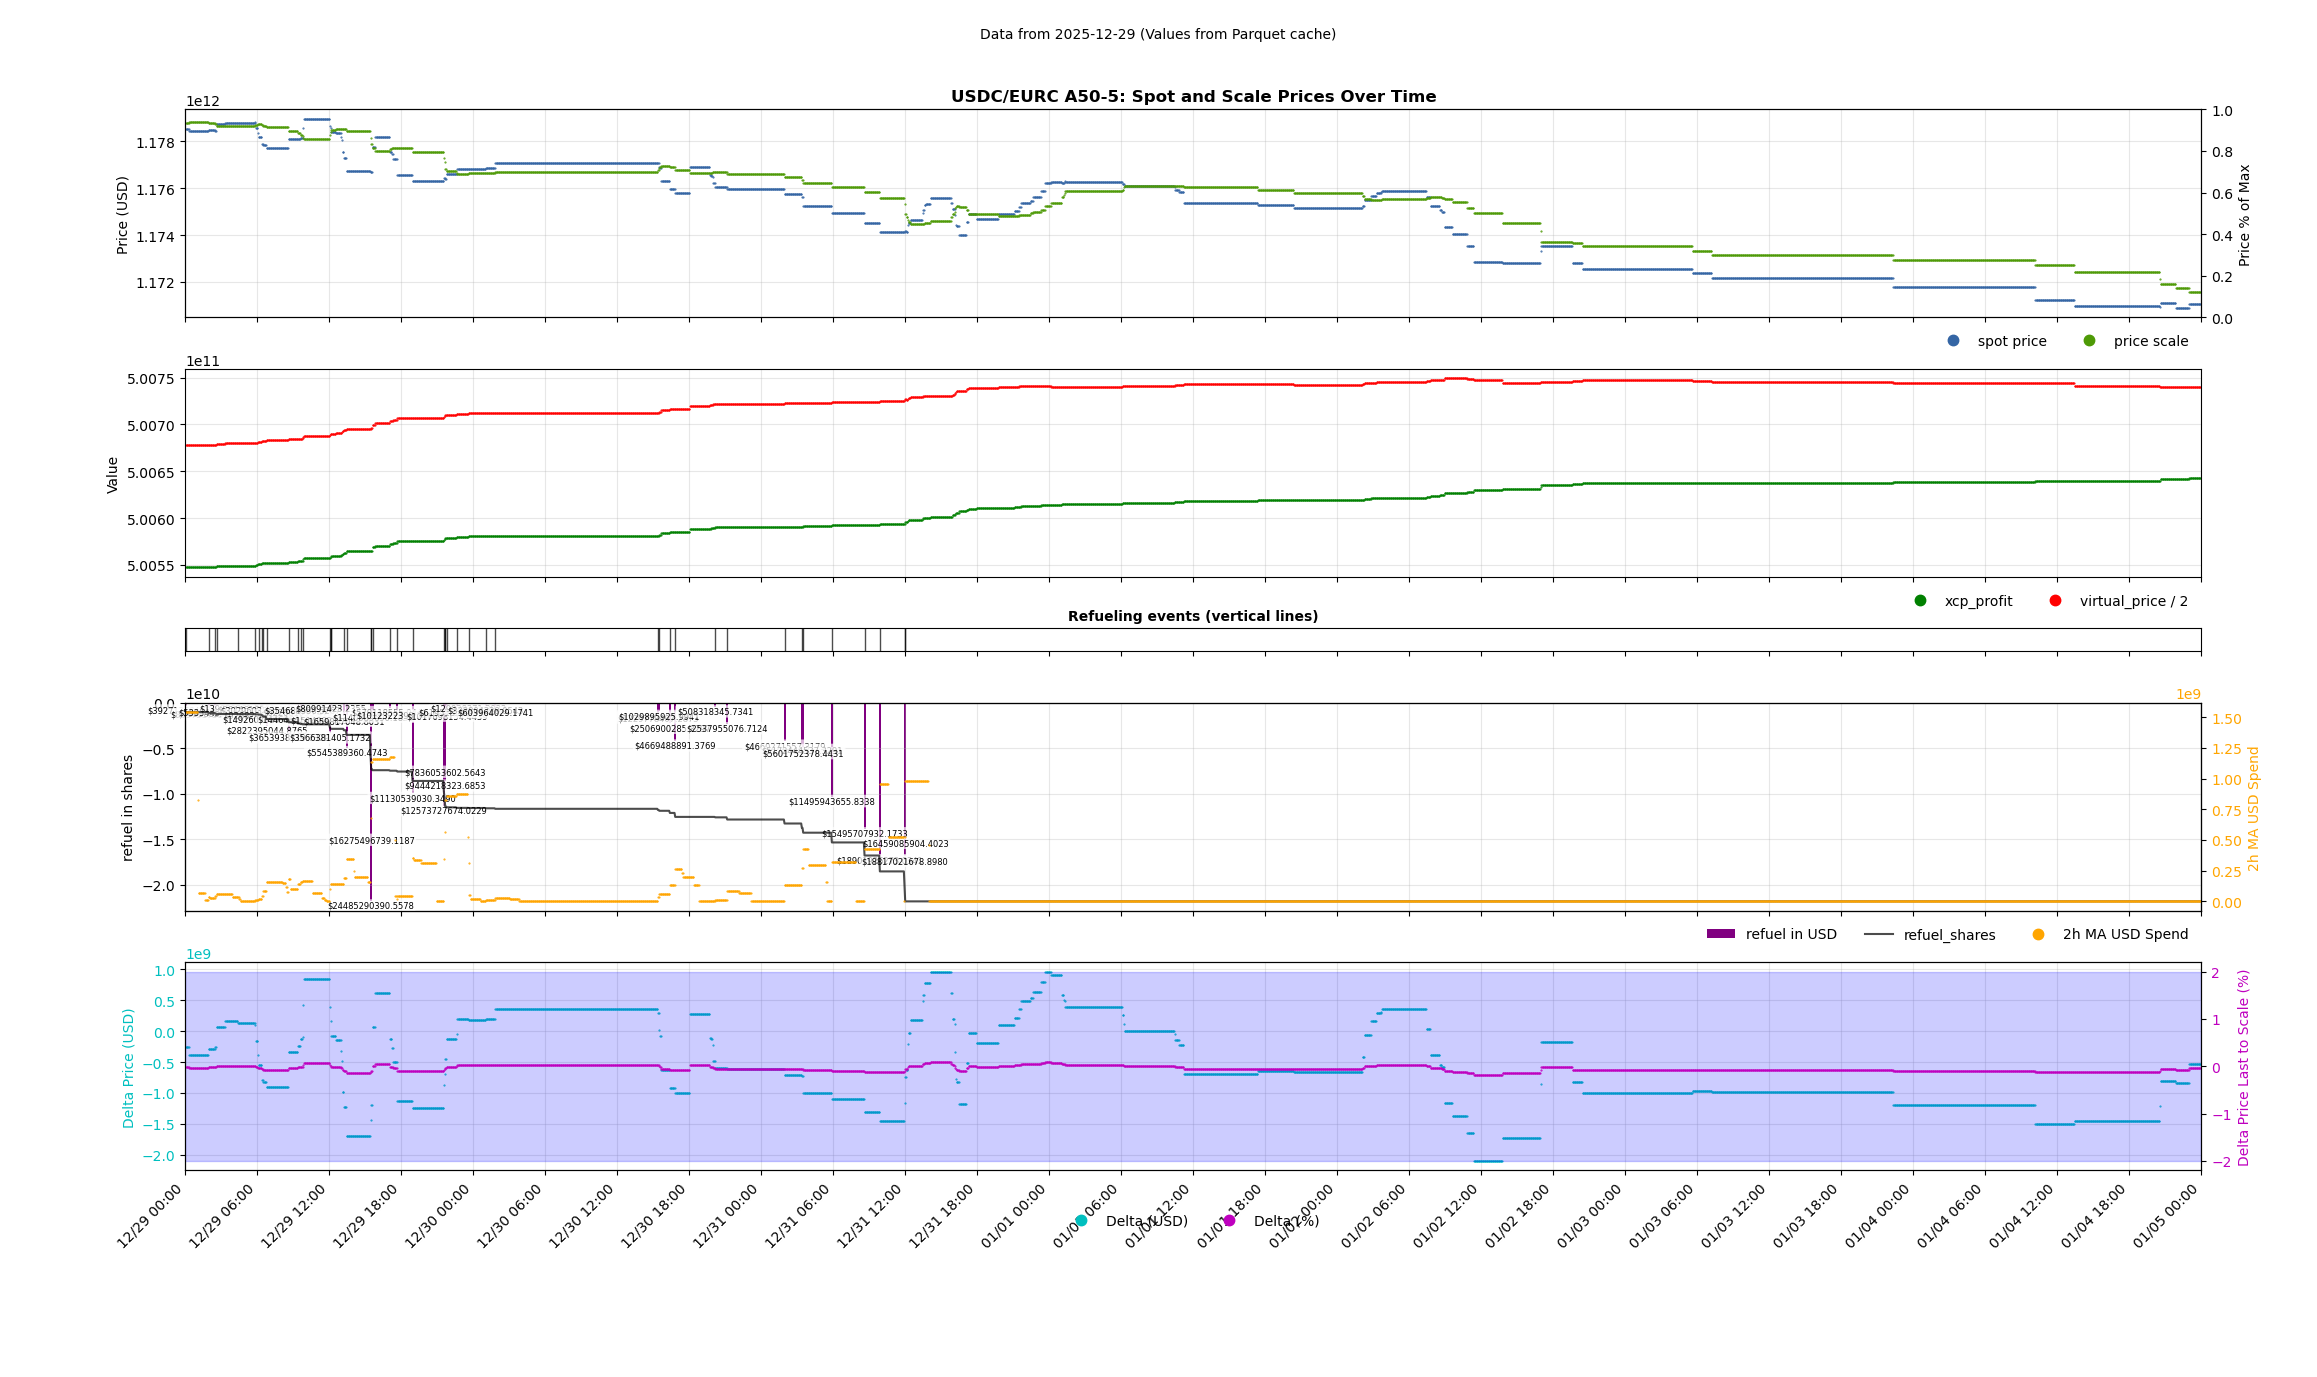
Task: Click the orange 2h MA USD Spend axis label
Action: pyautogui.click(x=2254, y=808)
